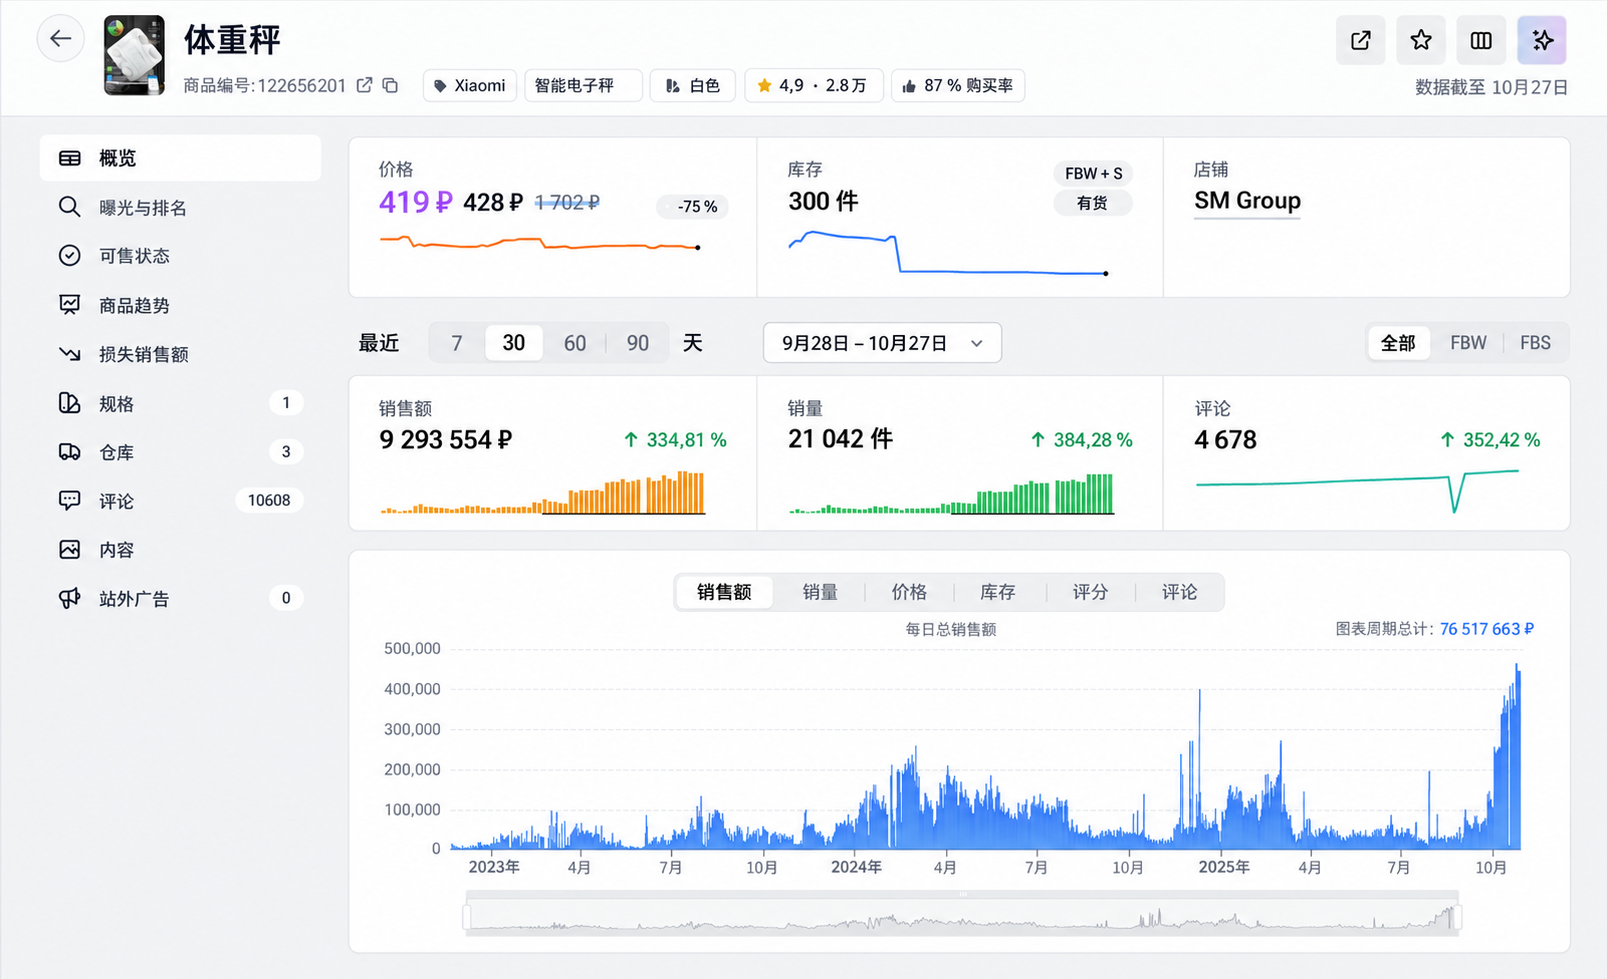Expand the 9月28日 – 10月27日 date range dropdown

[x=882, y=343]
